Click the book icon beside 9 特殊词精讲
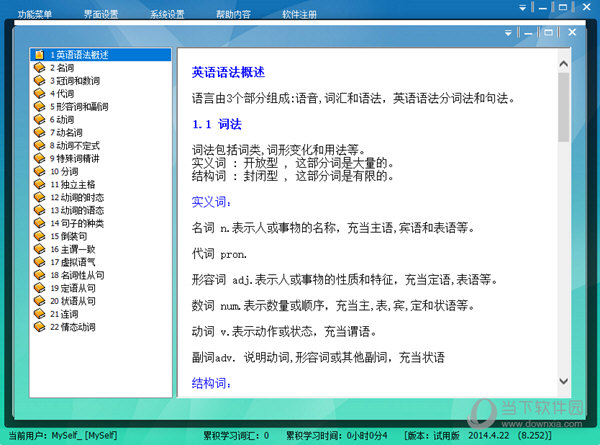Viewport: 600px width, 445px height. (39, 158)
